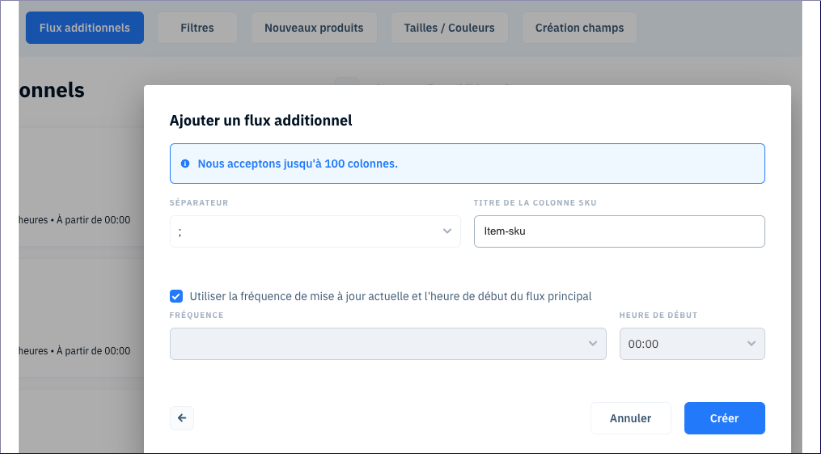
Task: Click the back arrow icon button
Action: tap(182, 418)
